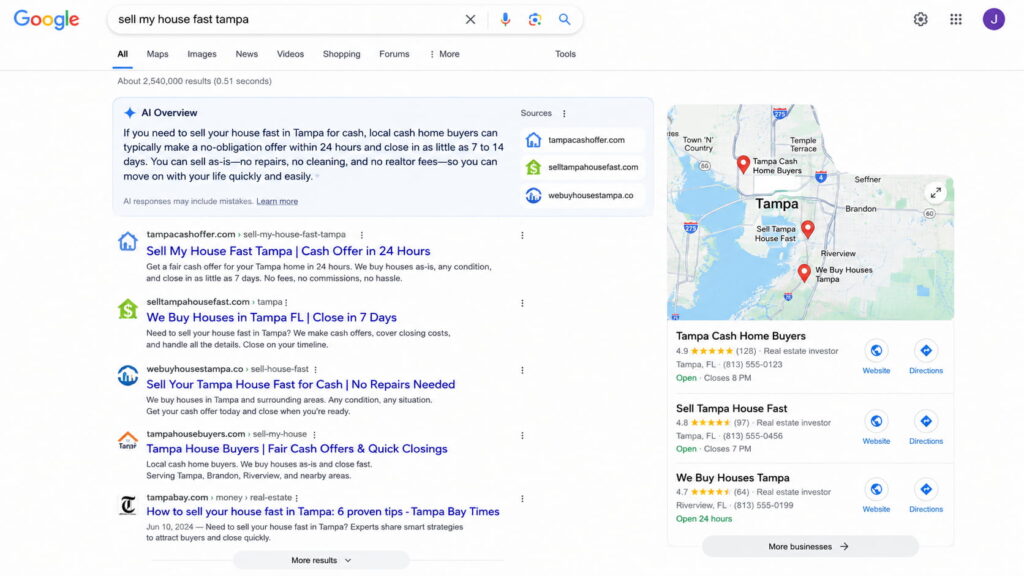Select We Buy Houses Tampa map pin
Image resolution: width=1024 pixels, height=576 pixels.
click(804, 273)
